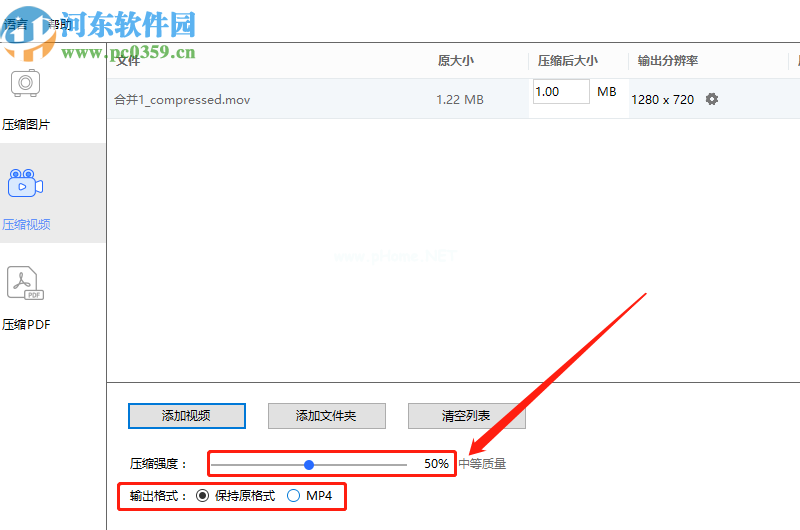800x530 pixels.
Task: Click the compression strength slider handle
Action: tap(309, 465)
